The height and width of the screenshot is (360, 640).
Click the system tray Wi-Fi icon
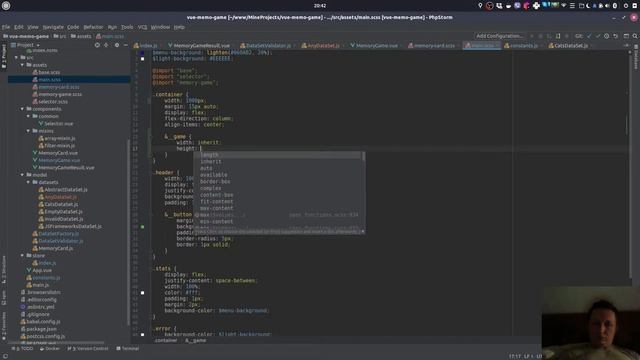[564, 6]
